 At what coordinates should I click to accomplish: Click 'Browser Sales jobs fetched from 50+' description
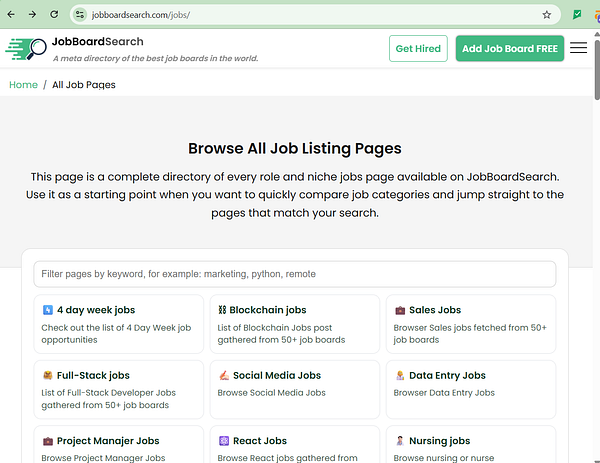pos(470,328)
